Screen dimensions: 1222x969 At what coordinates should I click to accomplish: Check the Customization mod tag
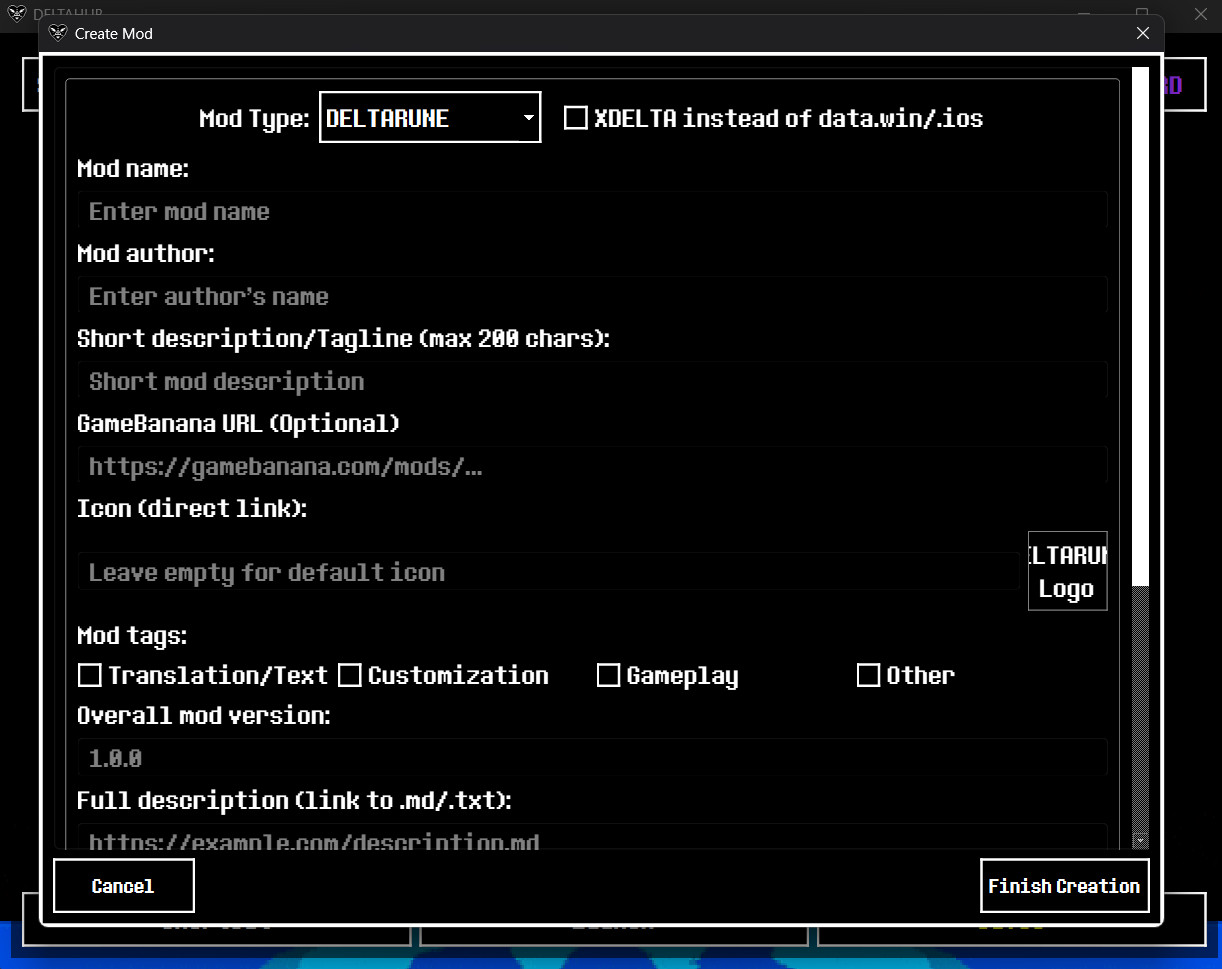click(x=349, y=675)
